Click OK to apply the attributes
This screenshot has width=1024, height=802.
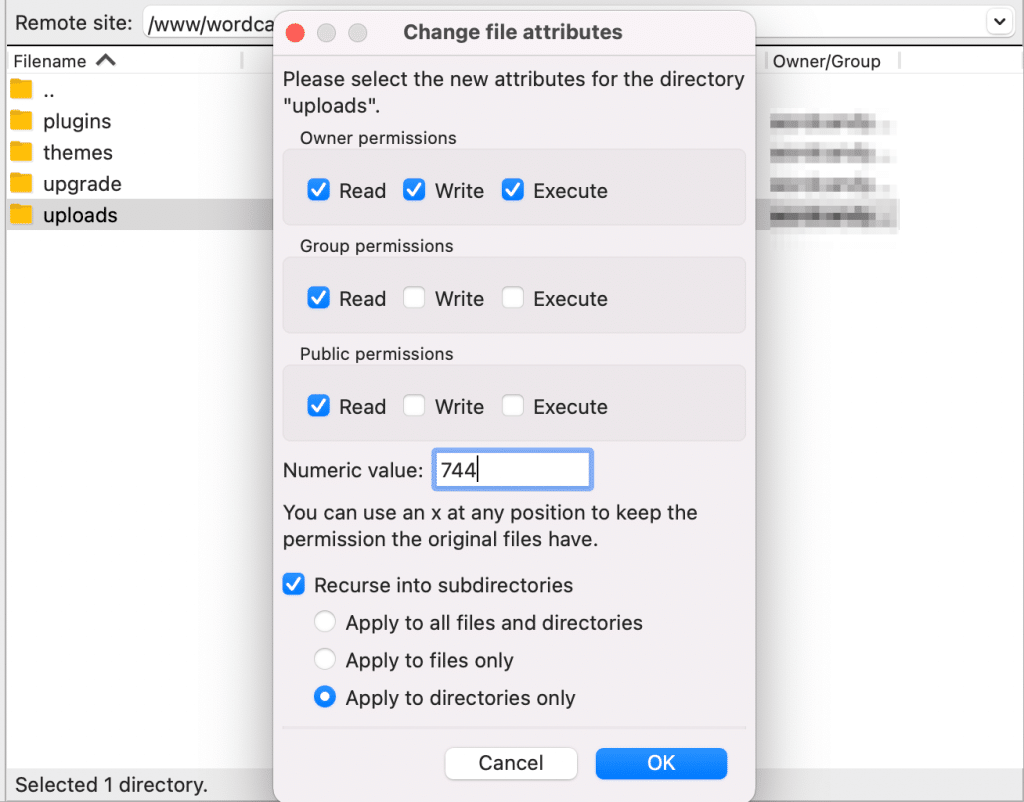click(661, 763)
